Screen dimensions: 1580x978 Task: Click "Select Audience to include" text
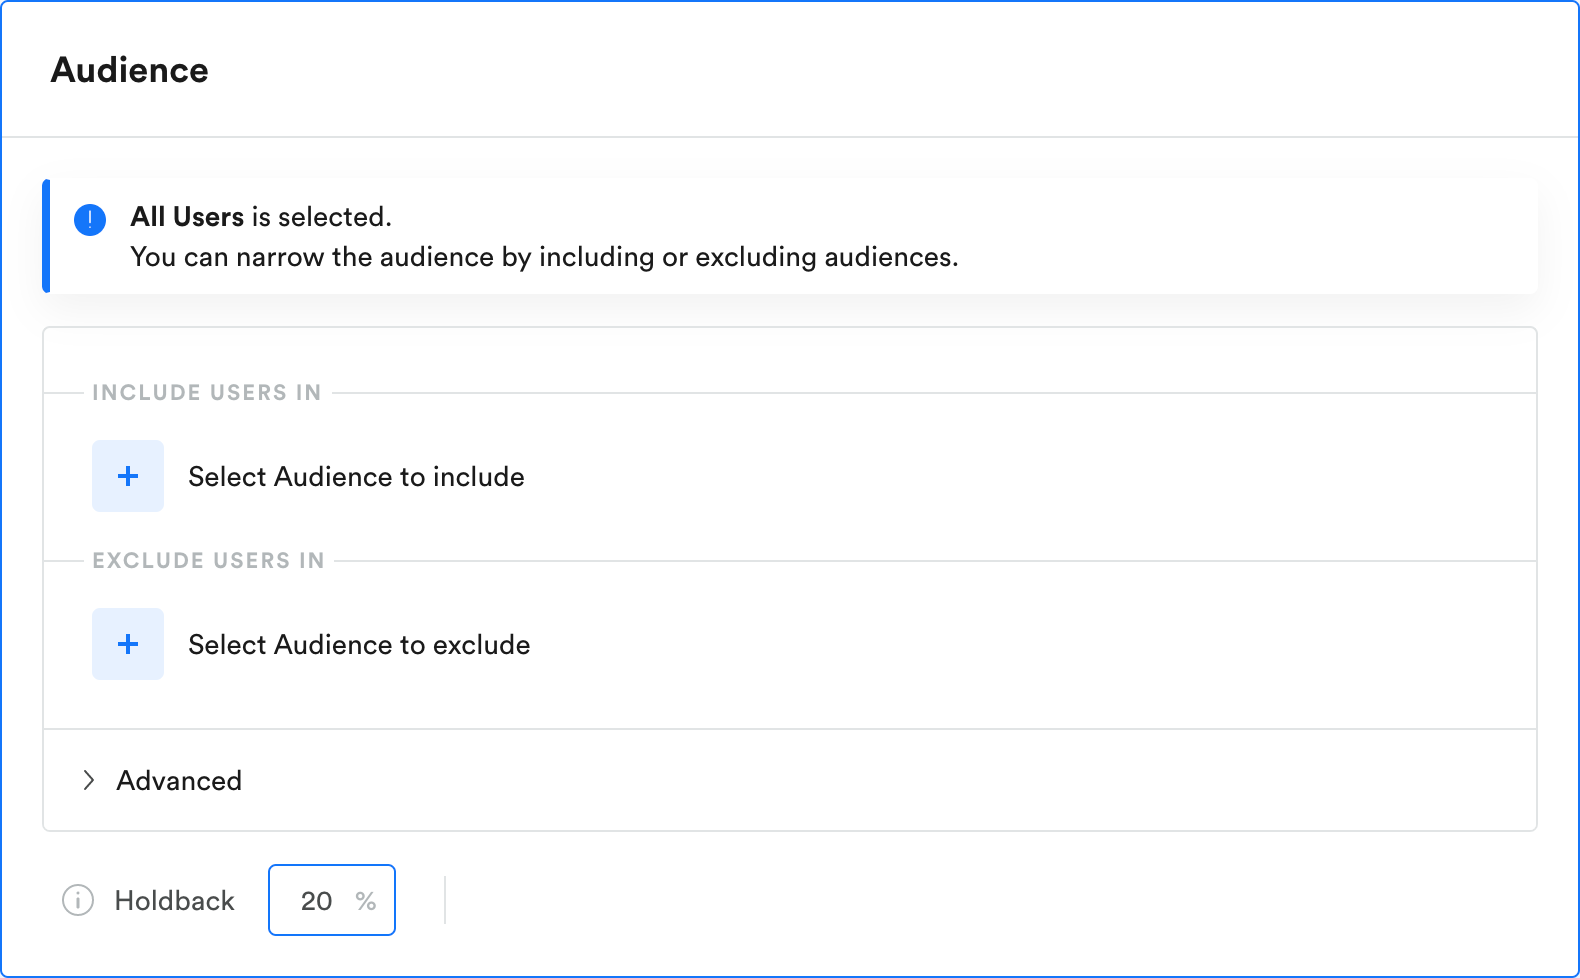356,477
